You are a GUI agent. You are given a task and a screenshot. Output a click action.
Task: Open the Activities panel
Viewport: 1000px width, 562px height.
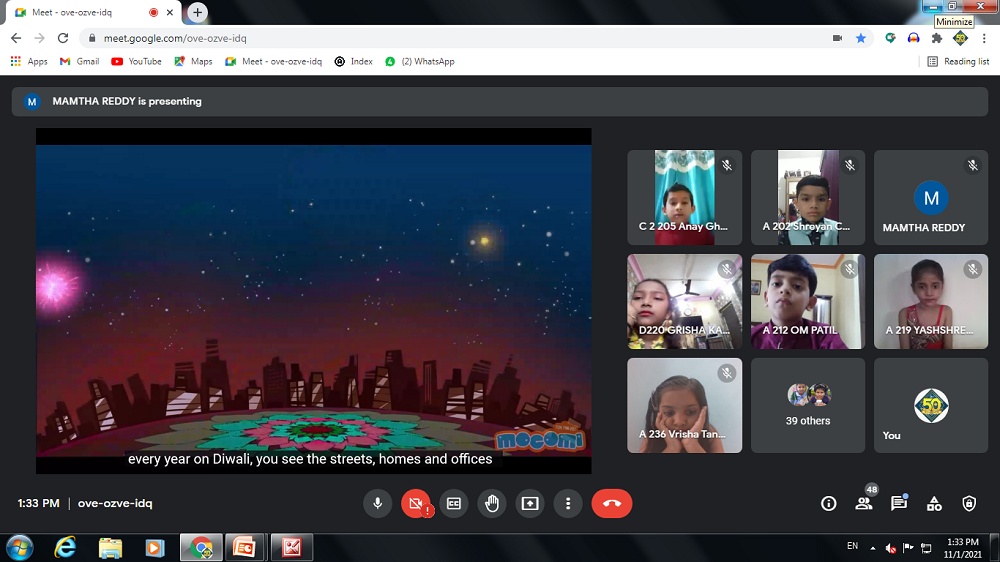934,504
